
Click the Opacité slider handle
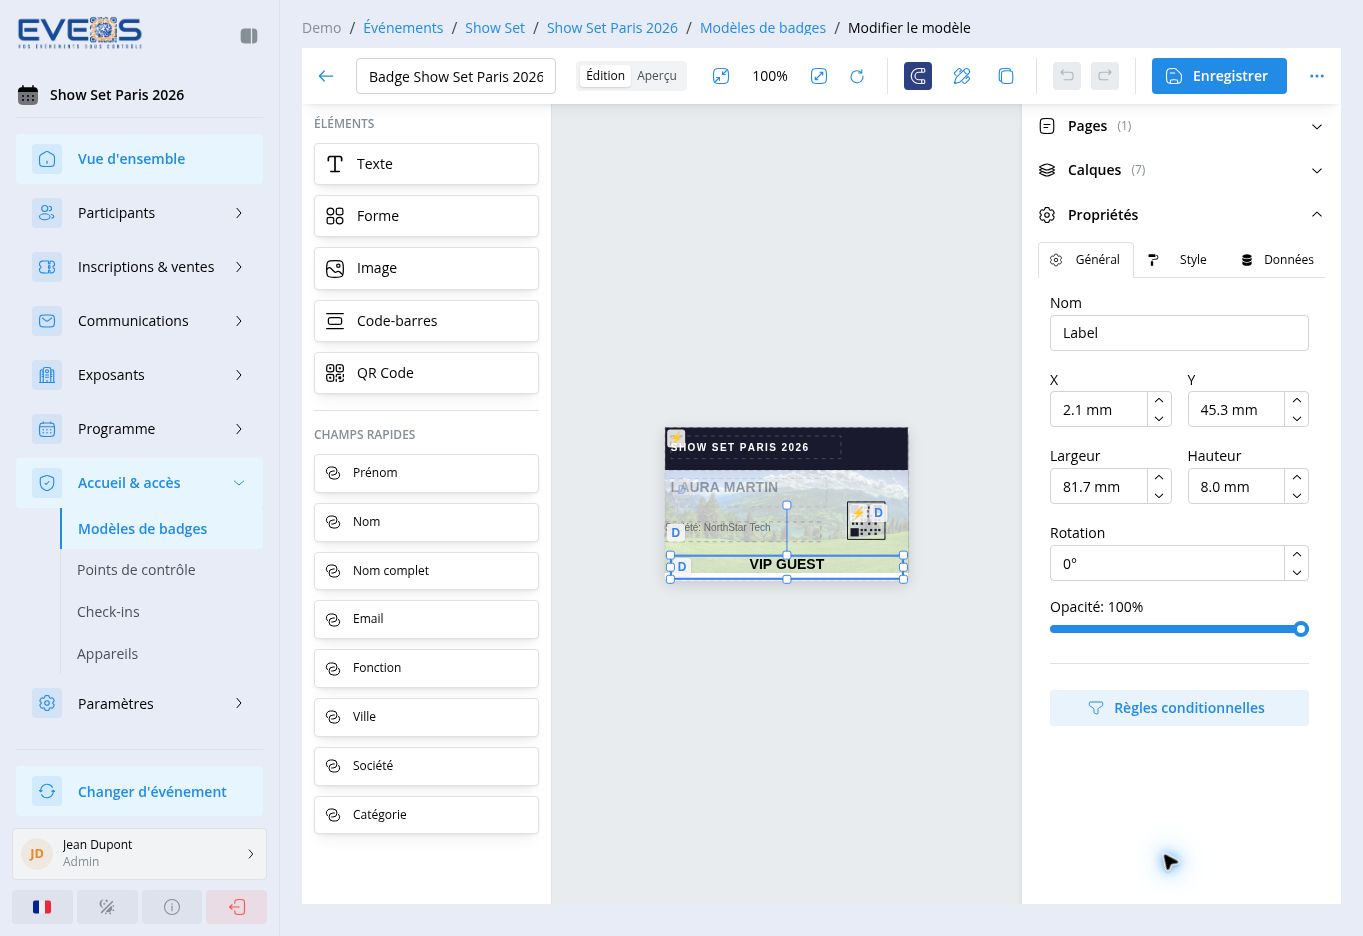(x=1301, y=629)
